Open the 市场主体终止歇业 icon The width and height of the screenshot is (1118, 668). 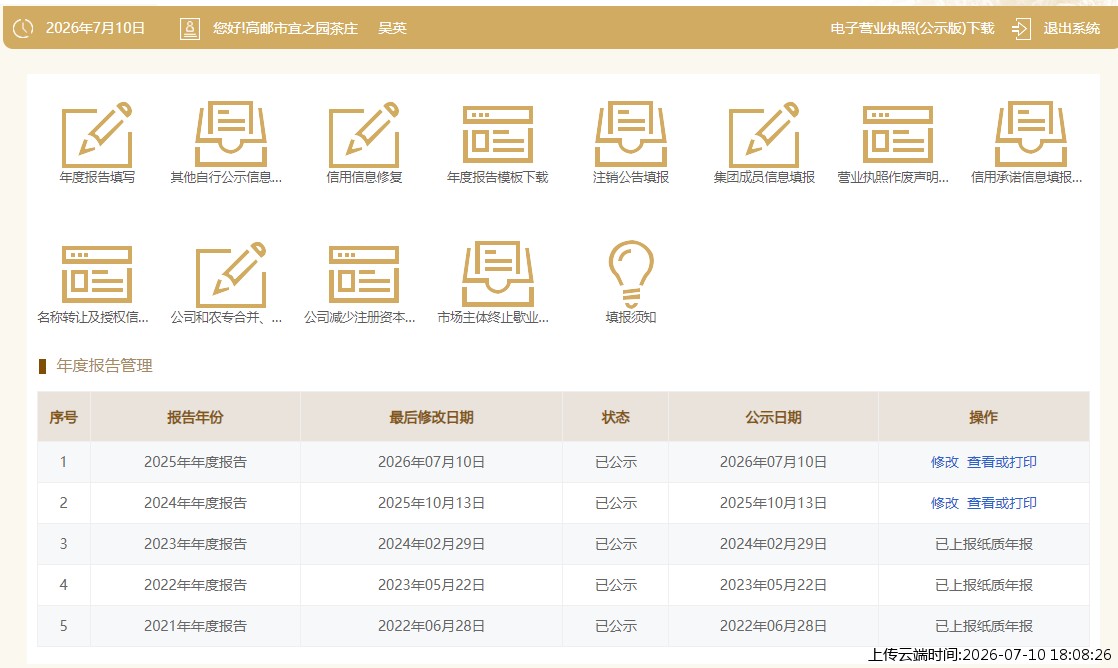[x=498, y=274]
